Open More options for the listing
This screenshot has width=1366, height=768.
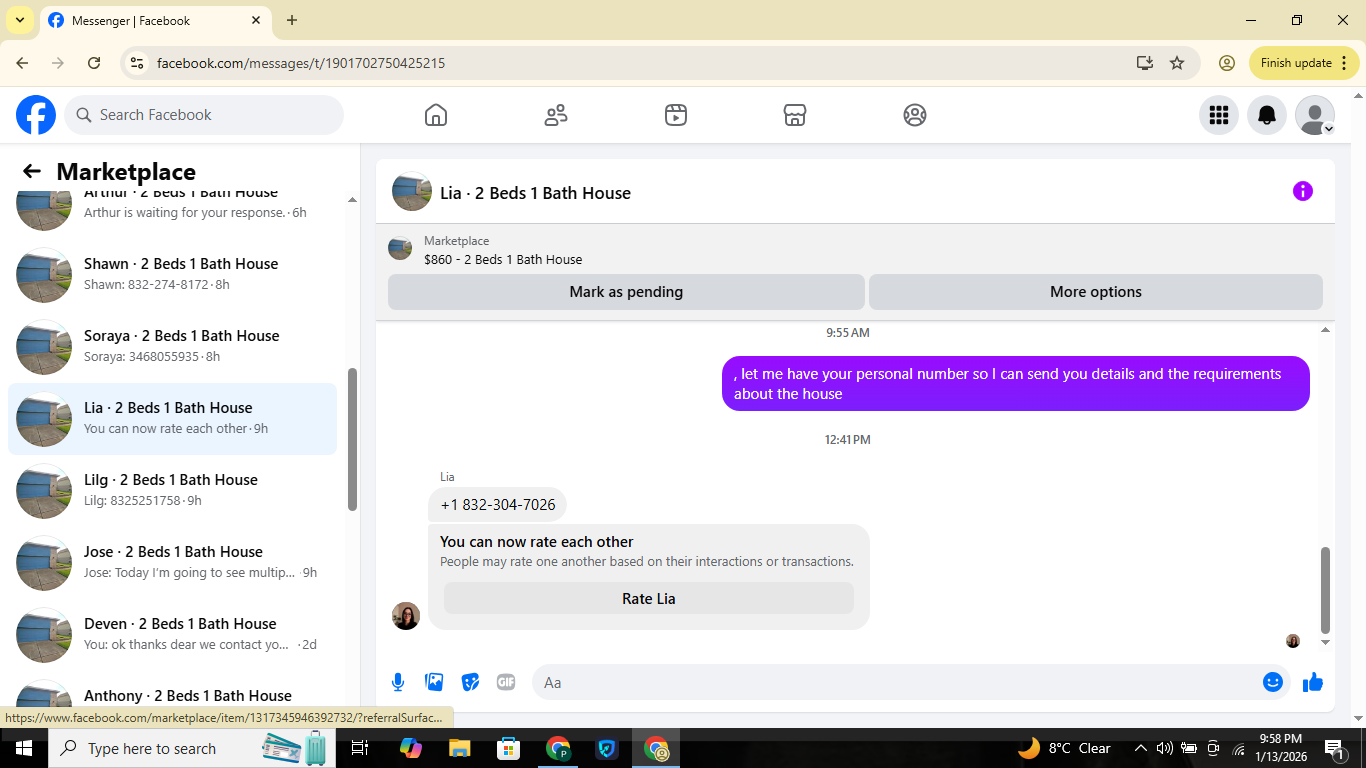pos(1096,292)
